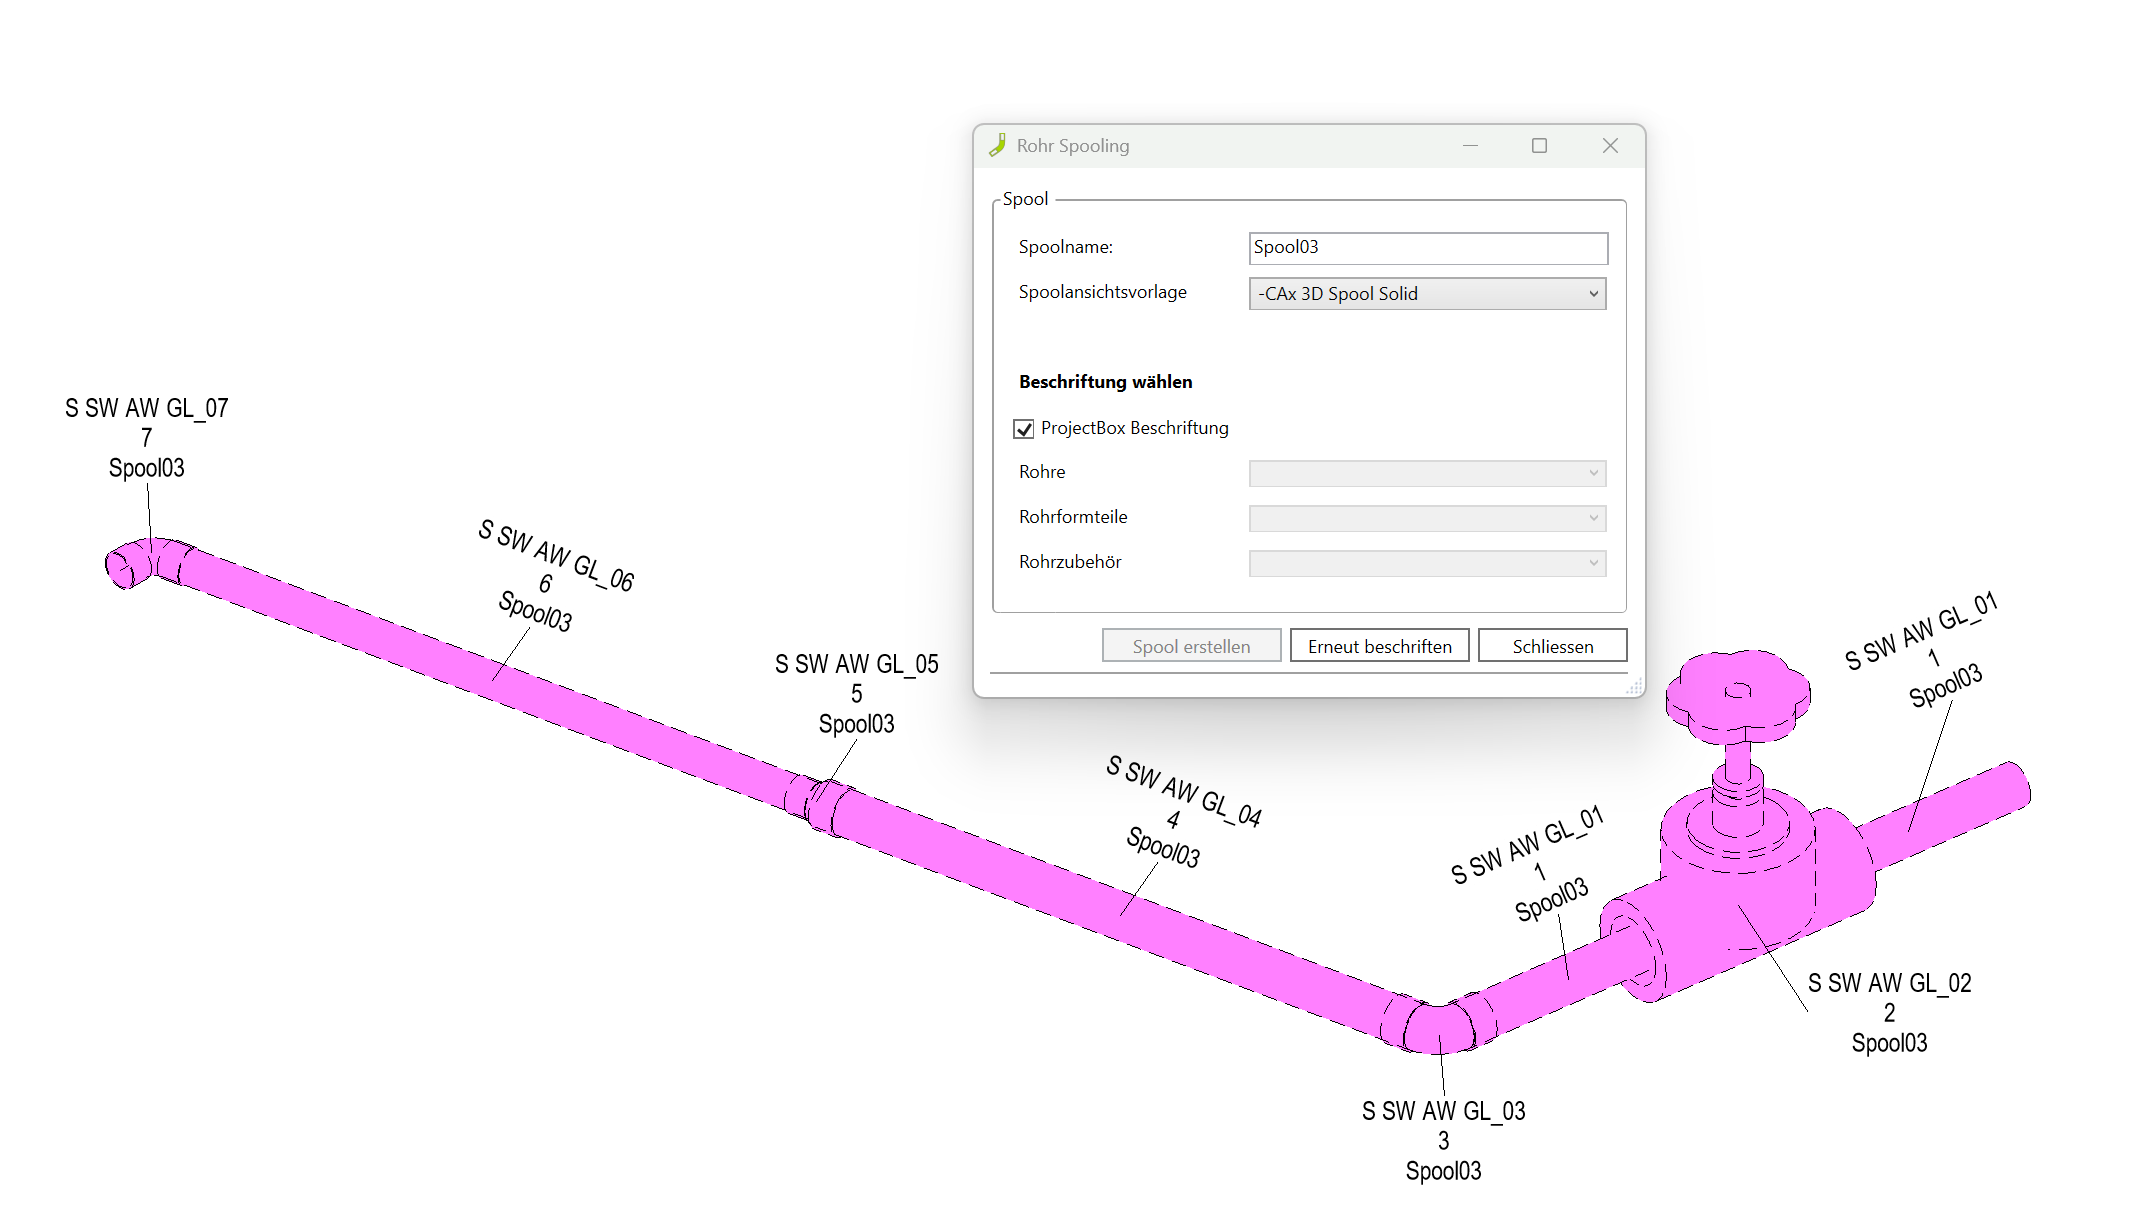Toggle ProjectBox Beschriftung checkbox
The height and width of the screenshot is (1225, 2156).
click(1023, 429)
